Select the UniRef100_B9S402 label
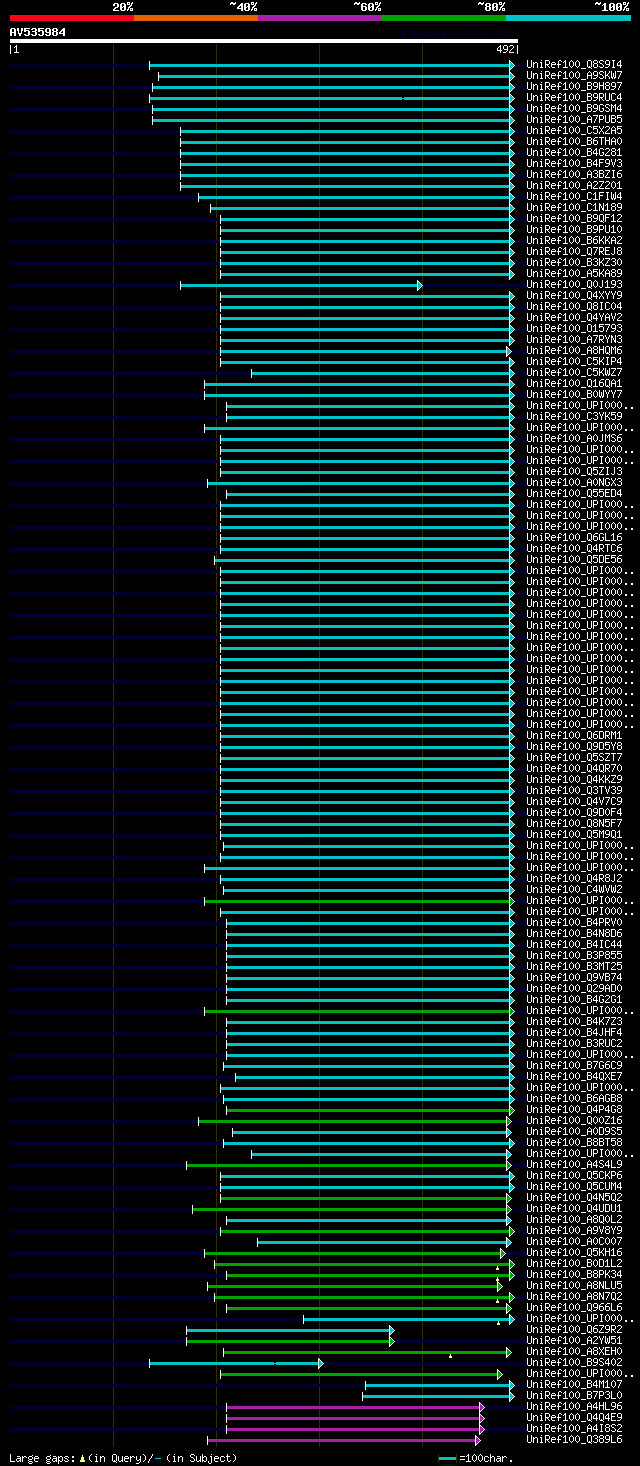 point(574,1362)
